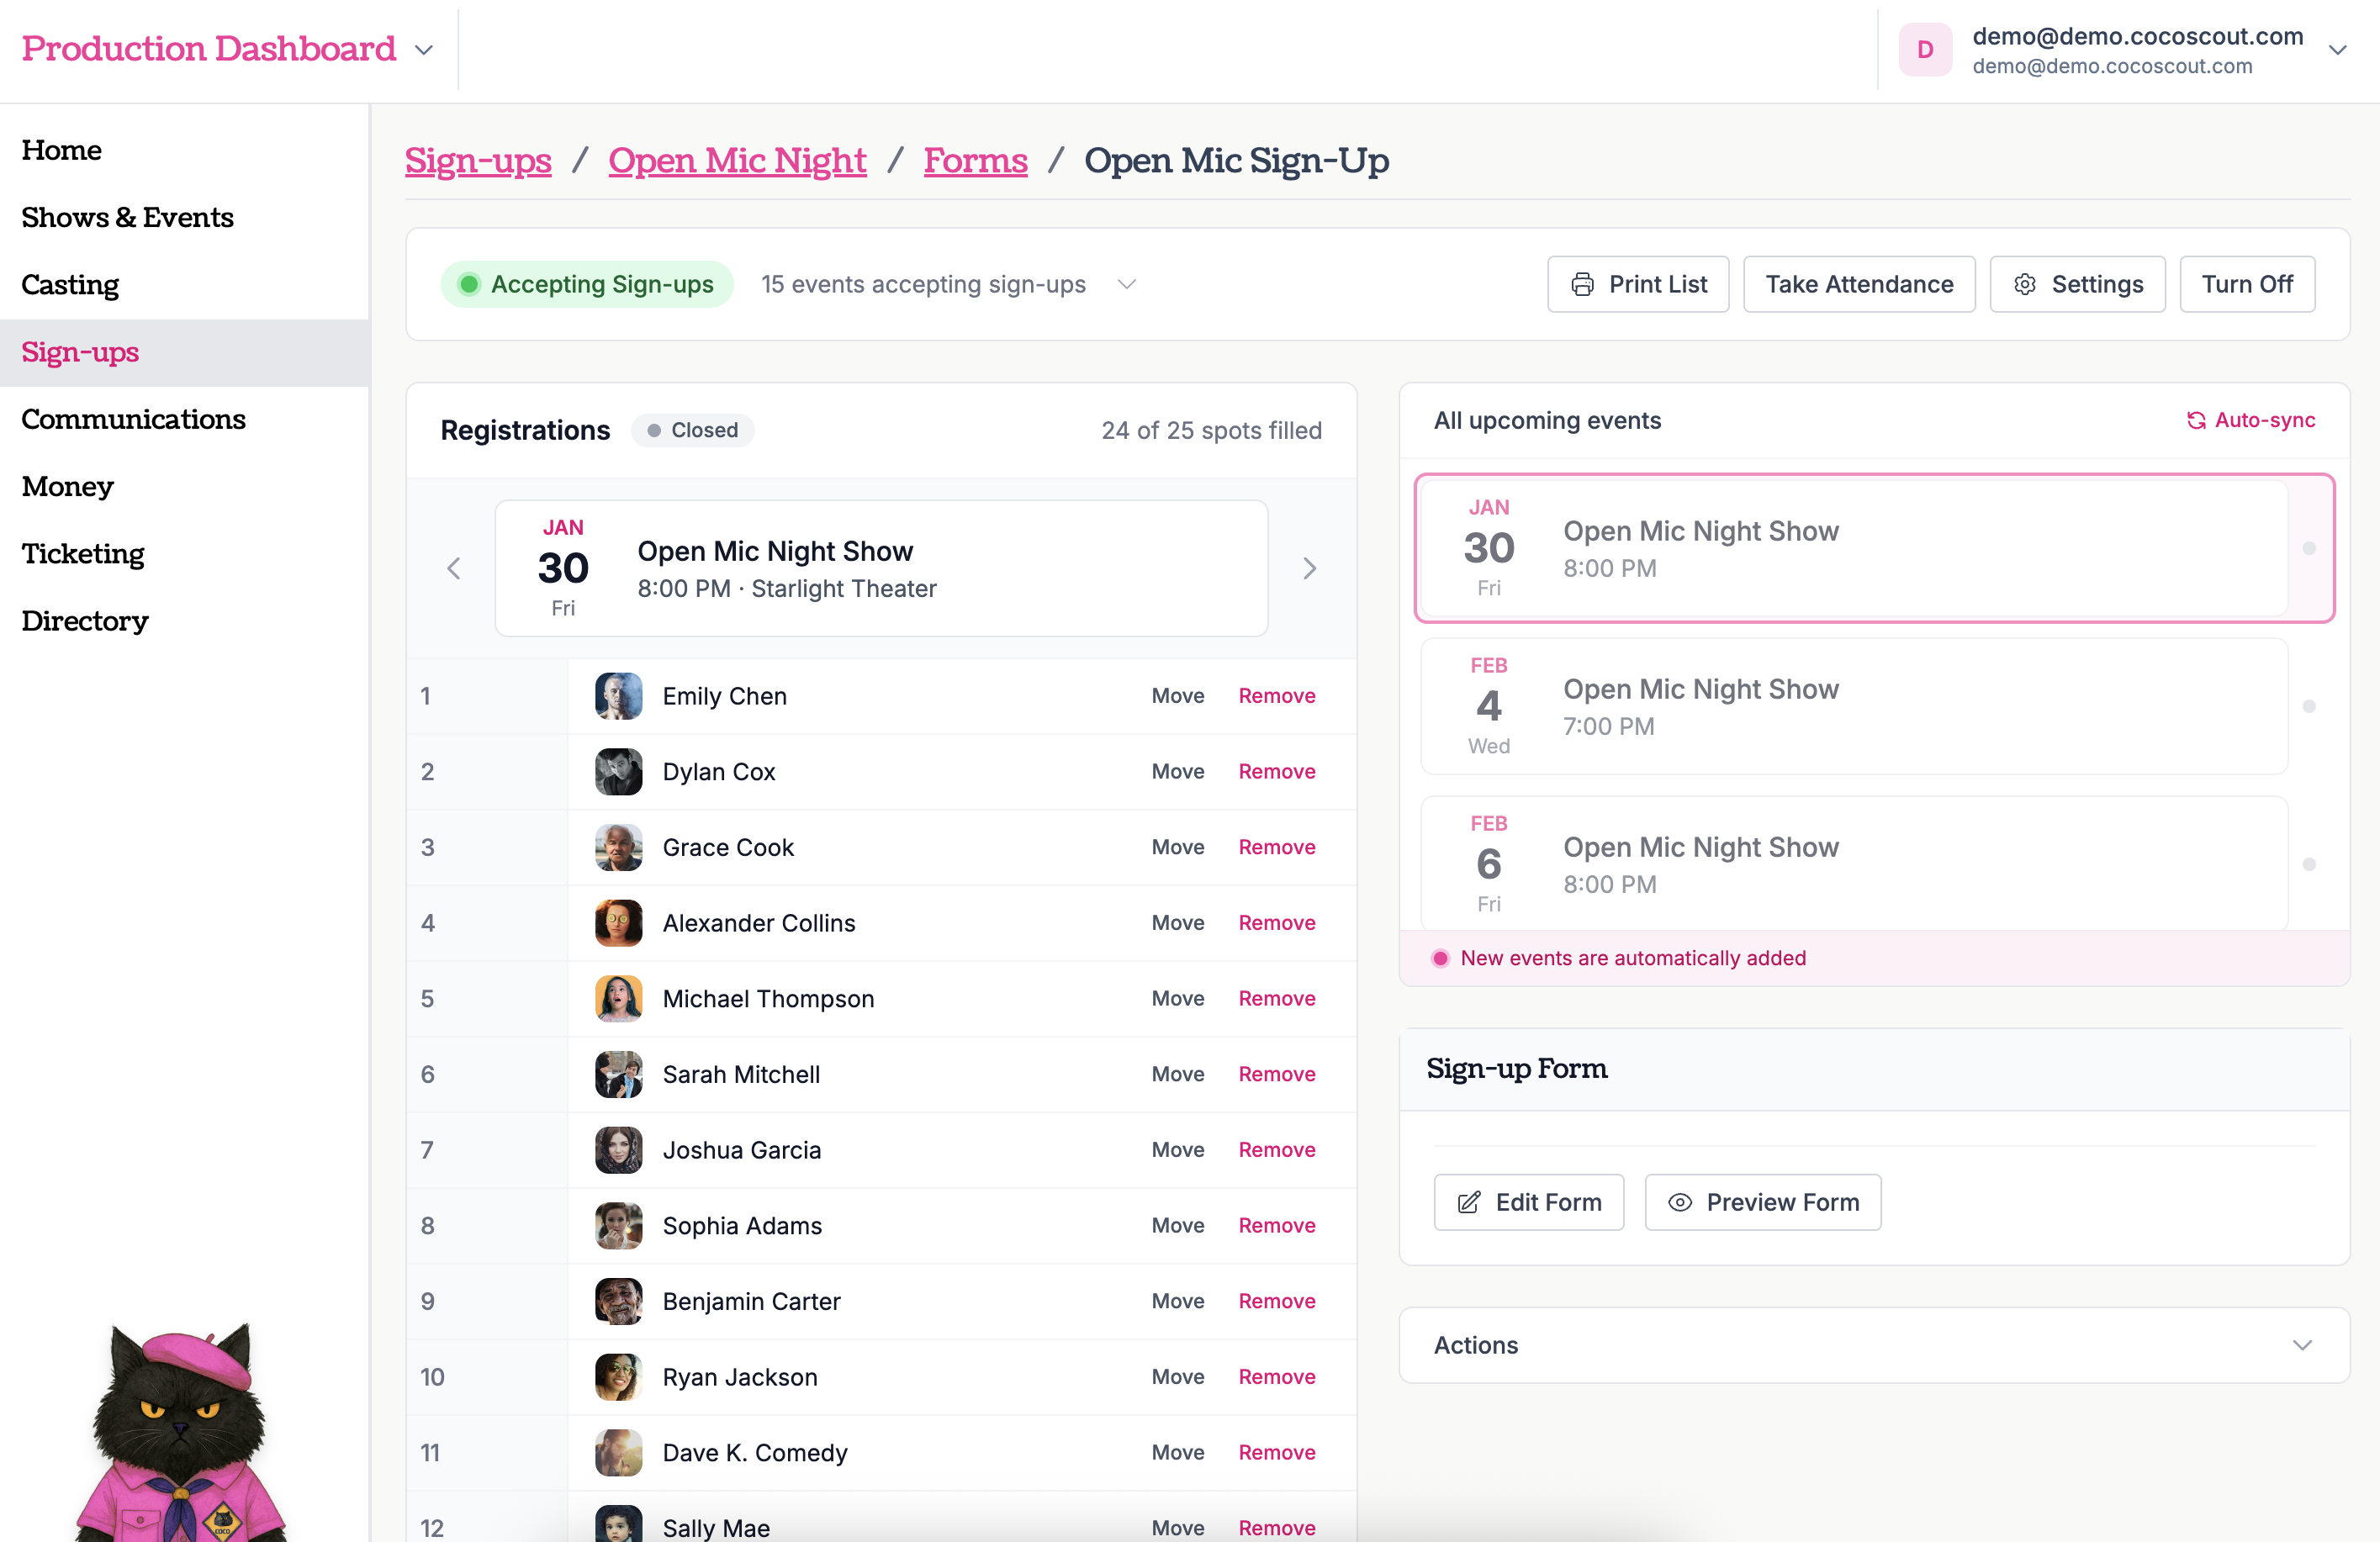Go to the previous event with left arrow
The height and width of the screenshot is (1542, 2380).
coord(454,568)
